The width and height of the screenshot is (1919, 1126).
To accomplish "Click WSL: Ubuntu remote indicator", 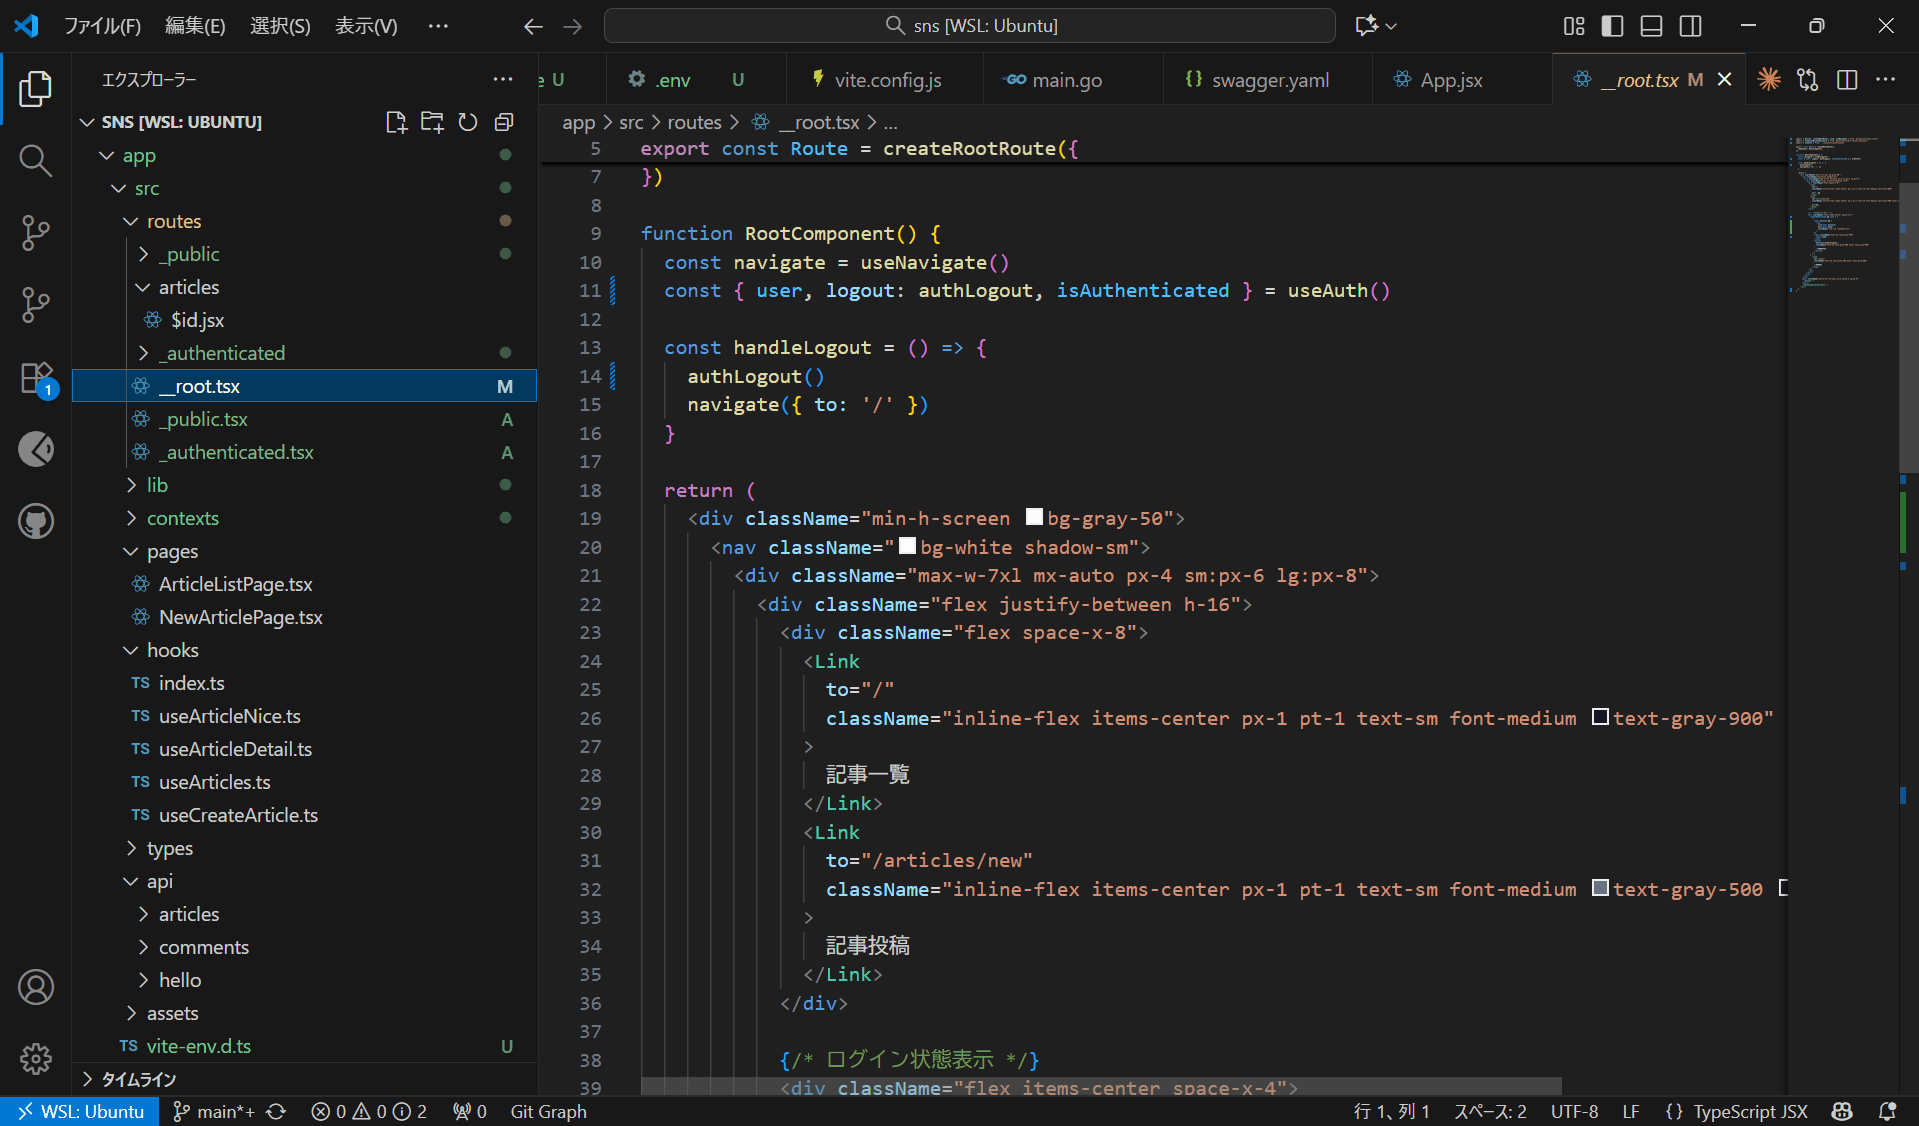I will tap(80, 1111).
